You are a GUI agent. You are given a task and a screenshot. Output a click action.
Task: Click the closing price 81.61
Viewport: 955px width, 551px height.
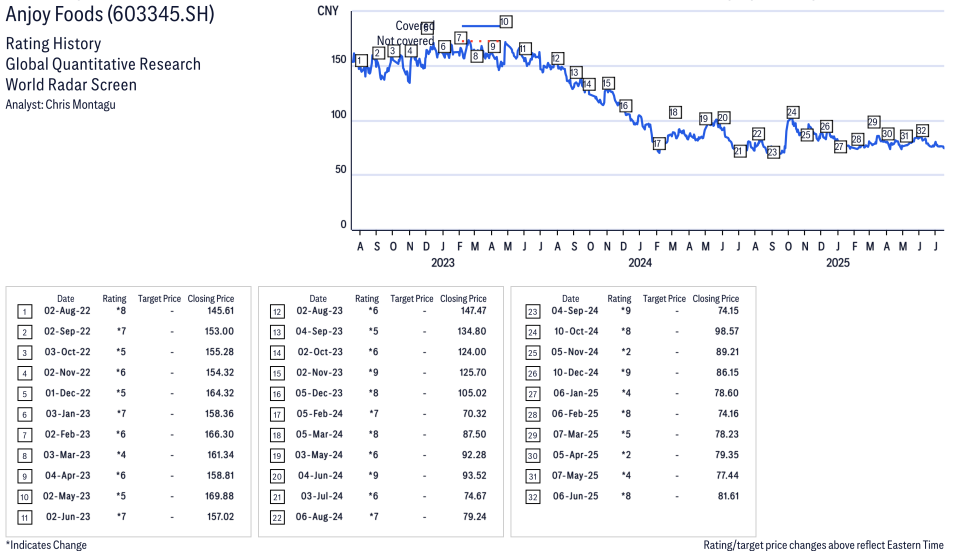[728, 496]
